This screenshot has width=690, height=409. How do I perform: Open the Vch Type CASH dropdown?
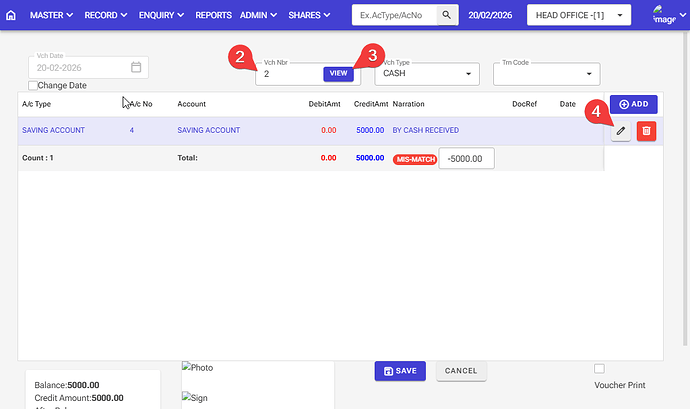click(x=427, y=74)
